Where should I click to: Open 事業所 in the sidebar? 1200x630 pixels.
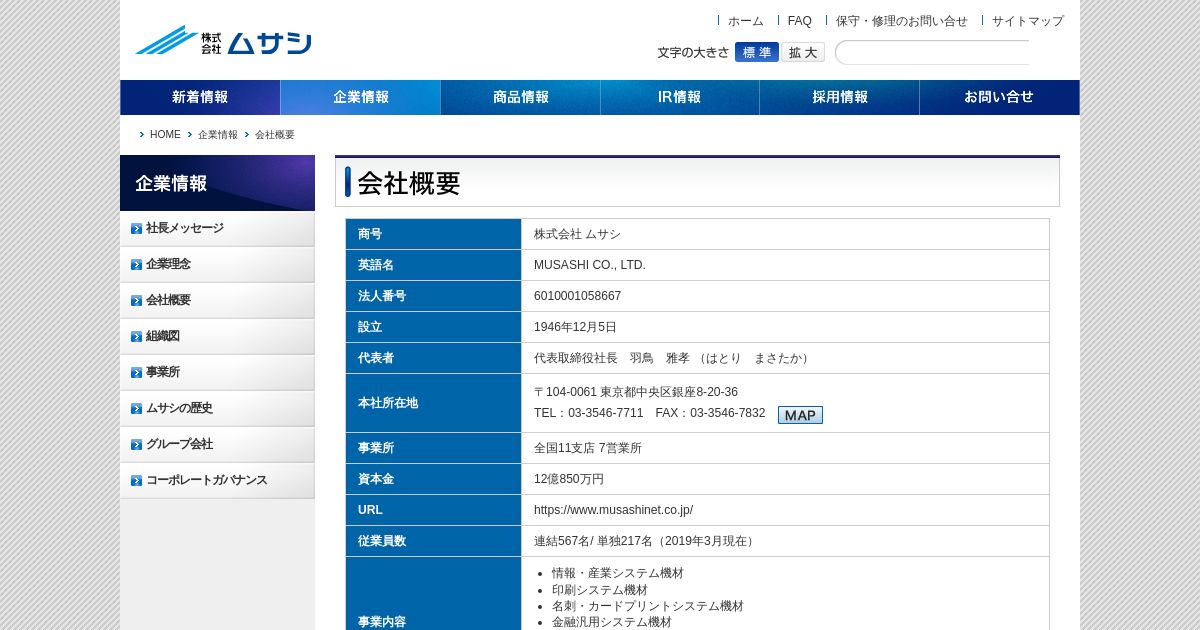pyautogui.click(x=217, y=372)
